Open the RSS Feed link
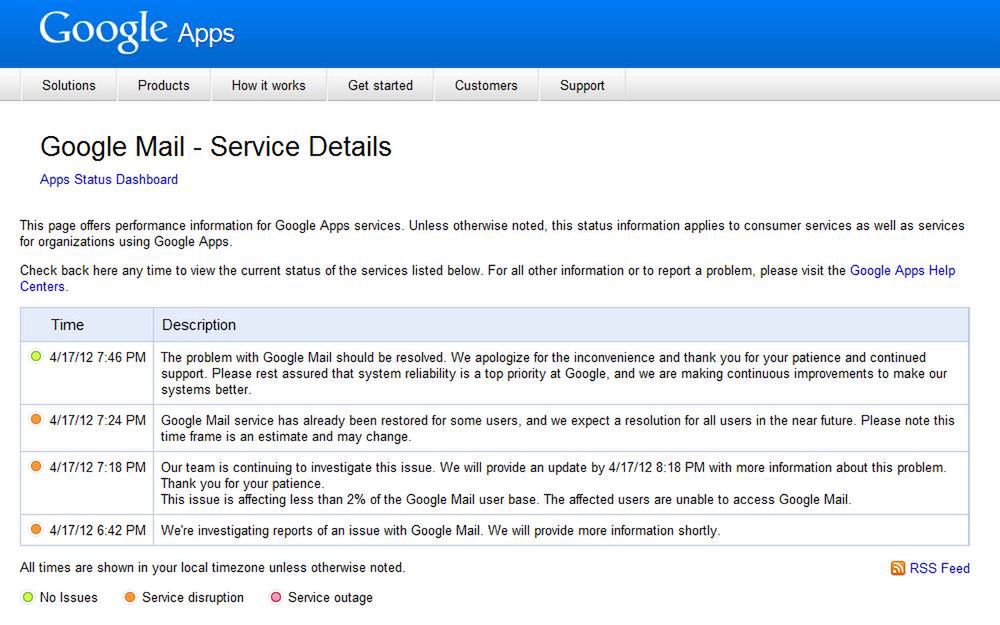The width and height of the screenshot is (1000, 625). 939,568
